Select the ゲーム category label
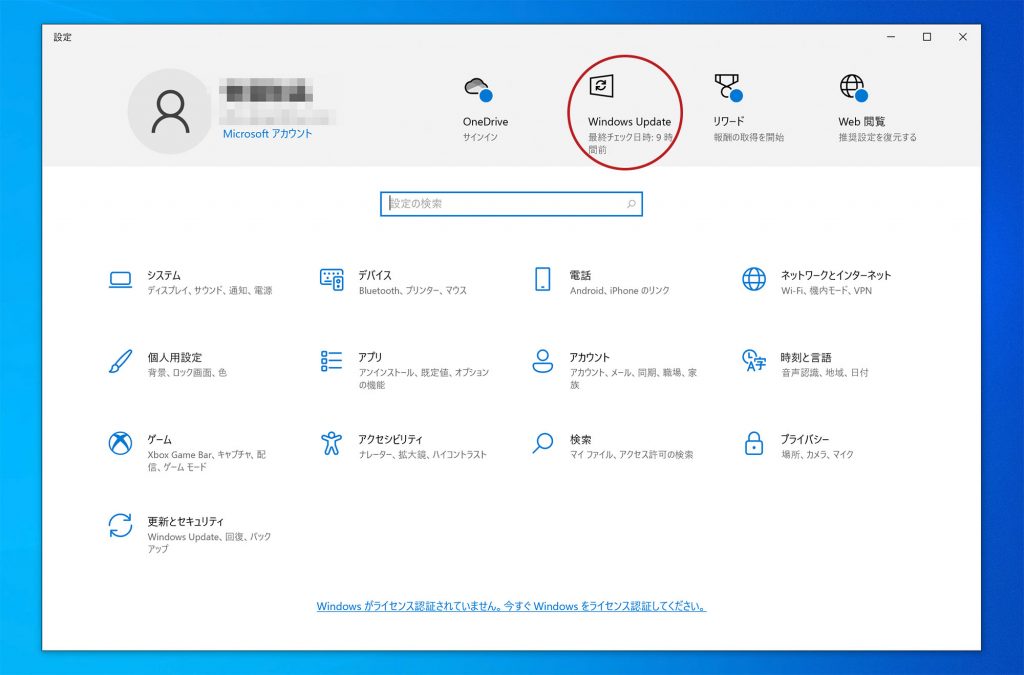The height and width of the screenshot is (675, 1024). [159, 439]
